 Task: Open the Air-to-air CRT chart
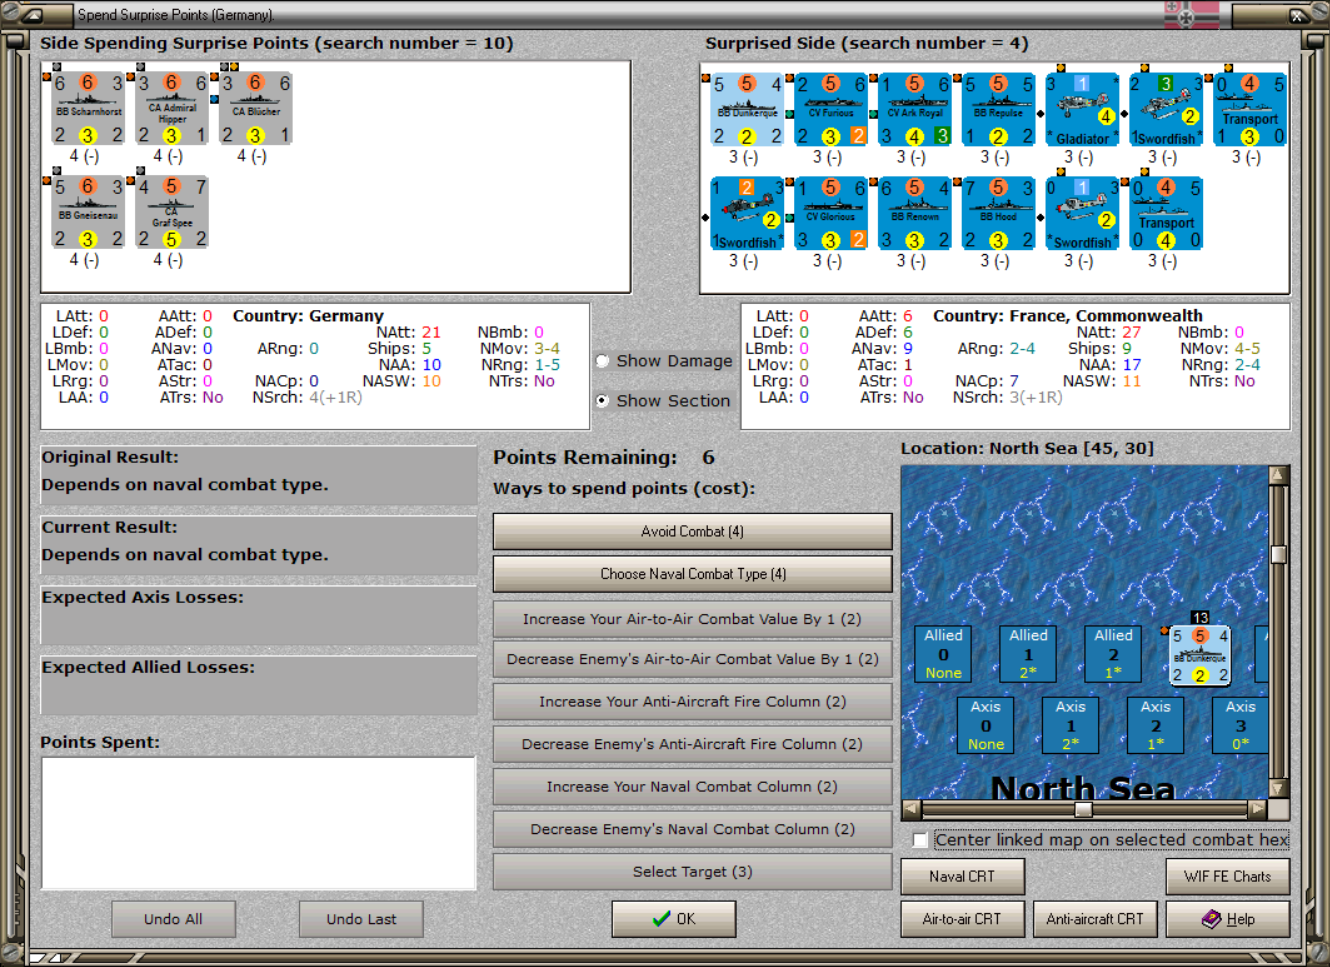click(962, 919)
